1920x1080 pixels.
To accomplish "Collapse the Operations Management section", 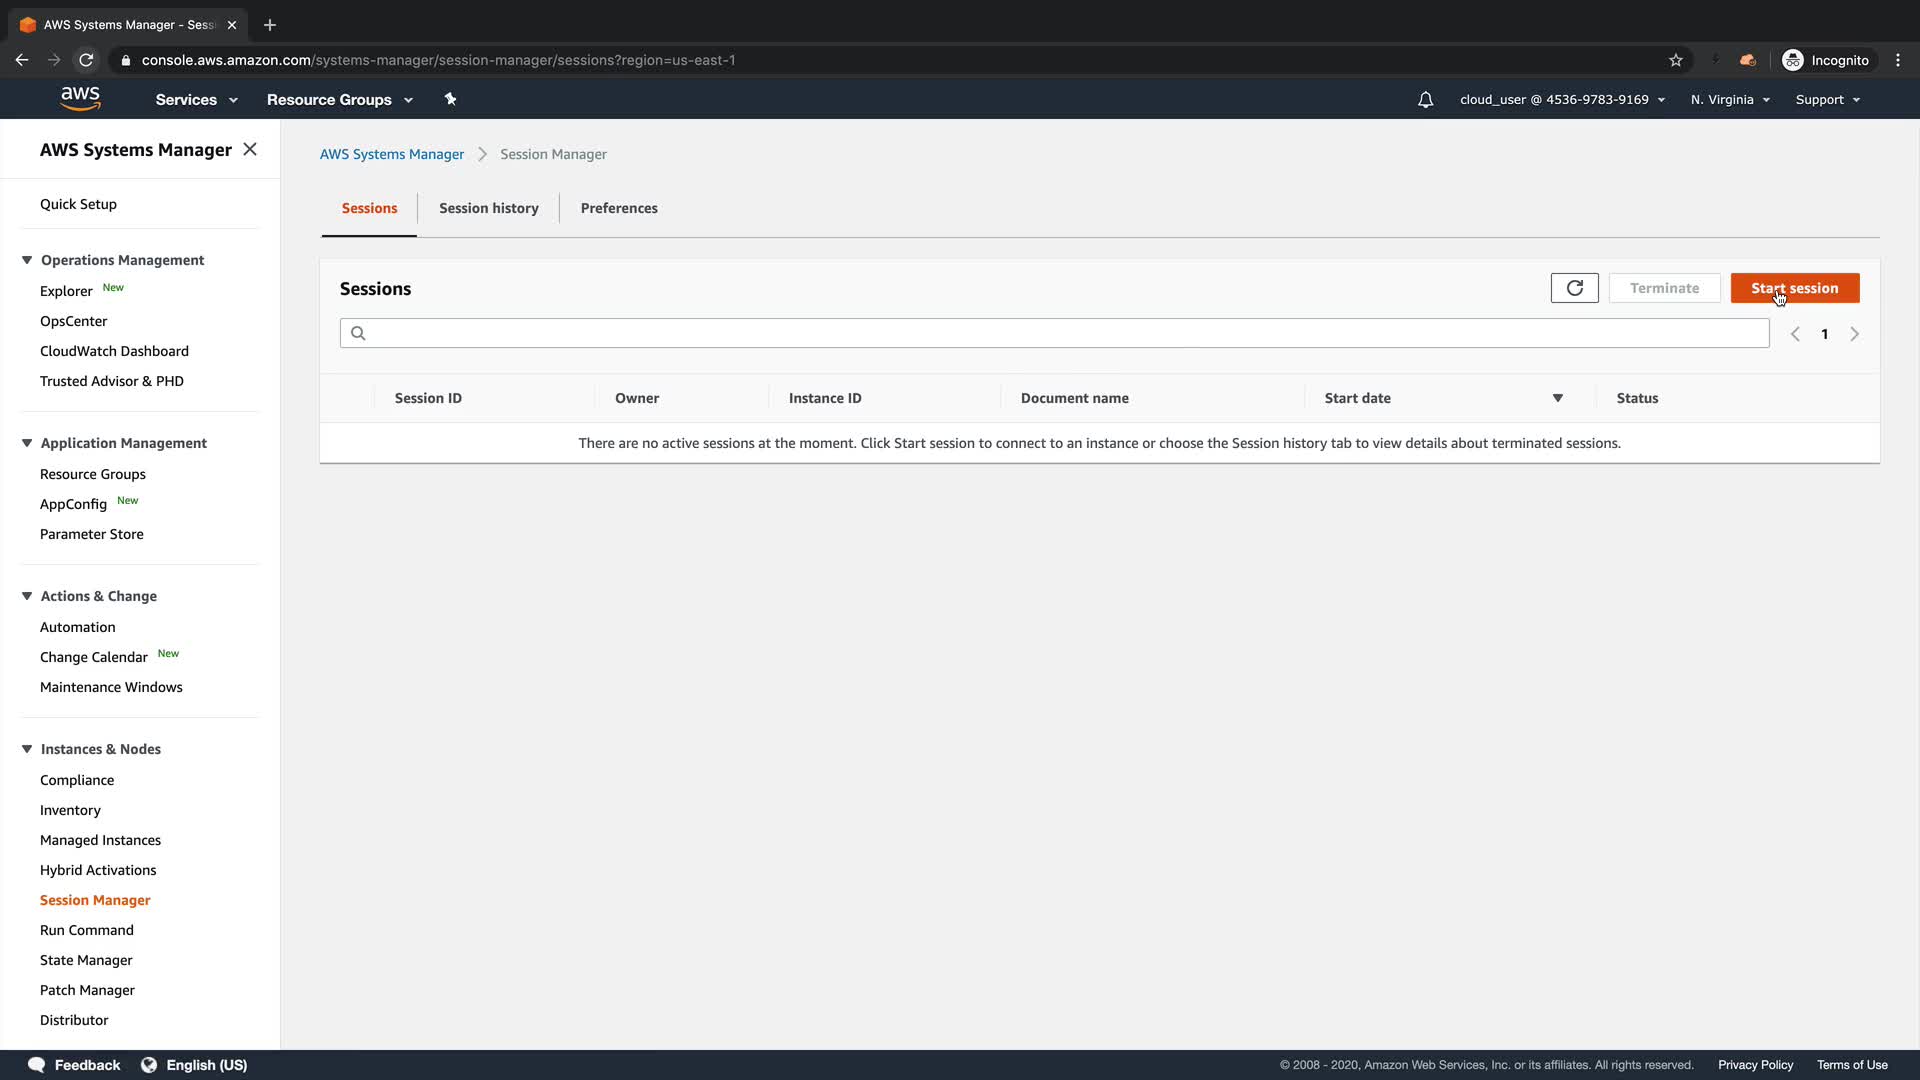I will pyautogui.click(x=27, y=260).
